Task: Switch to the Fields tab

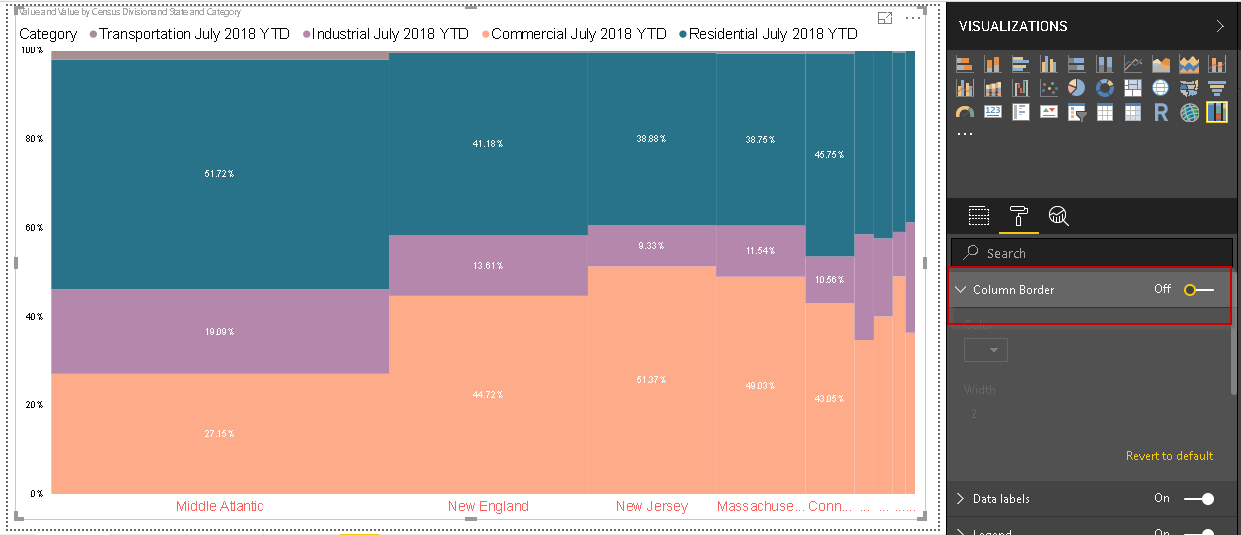Action: pyautogui.click(x=979, y=216)
